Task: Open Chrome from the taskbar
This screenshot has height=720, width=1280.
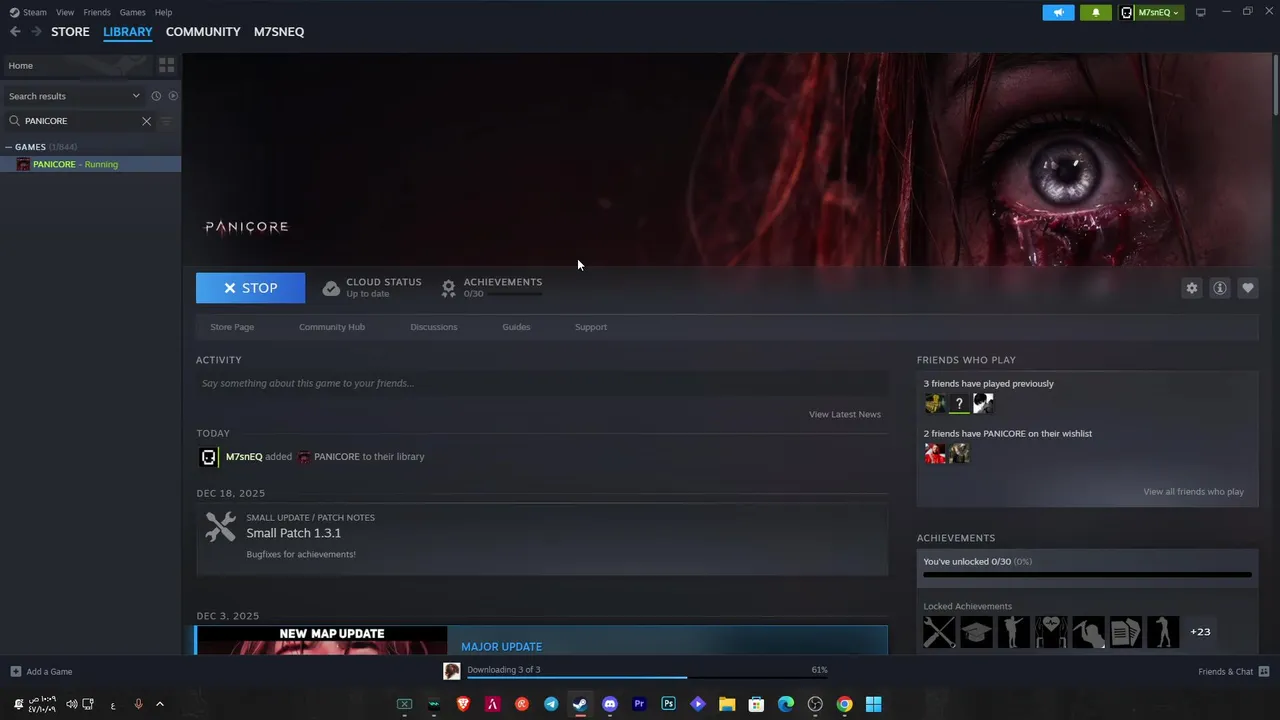Action: (844, 704)
